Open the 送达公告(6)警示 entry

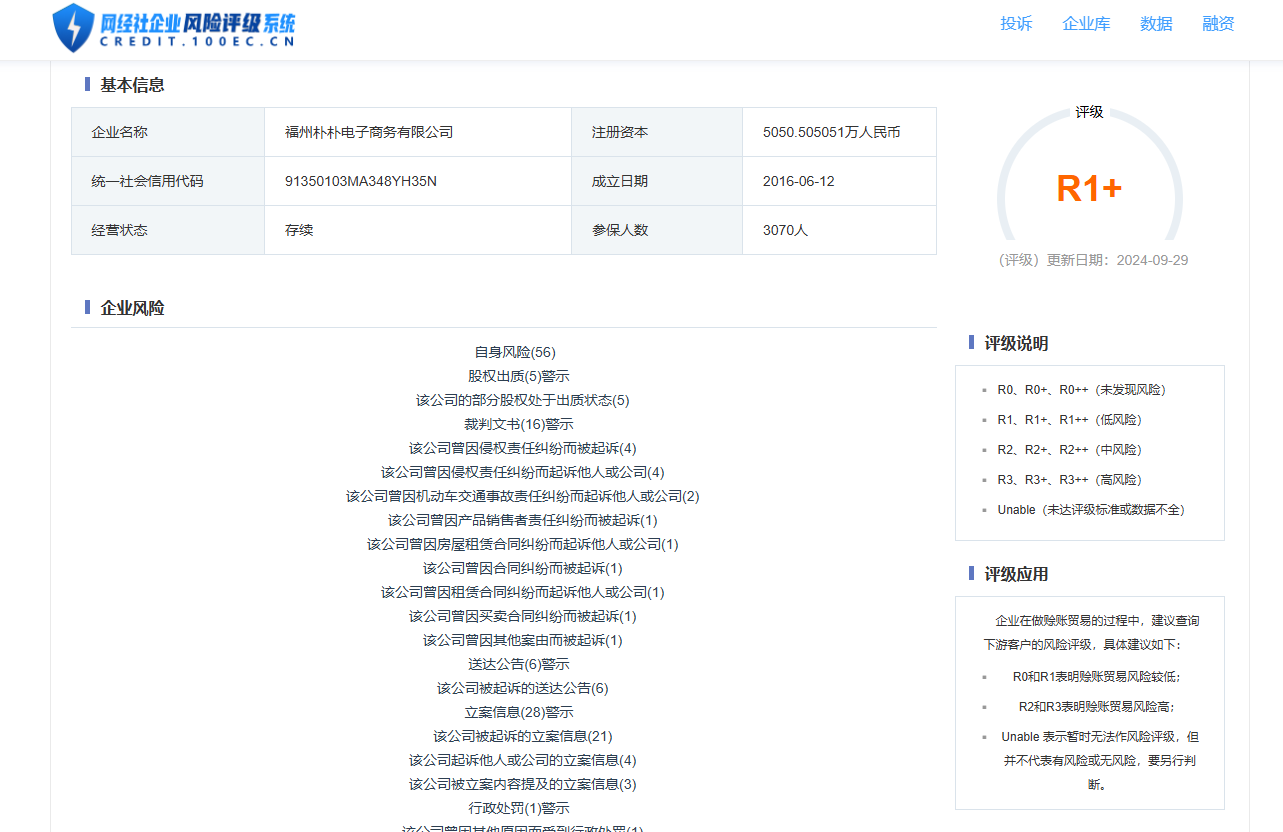519,664
